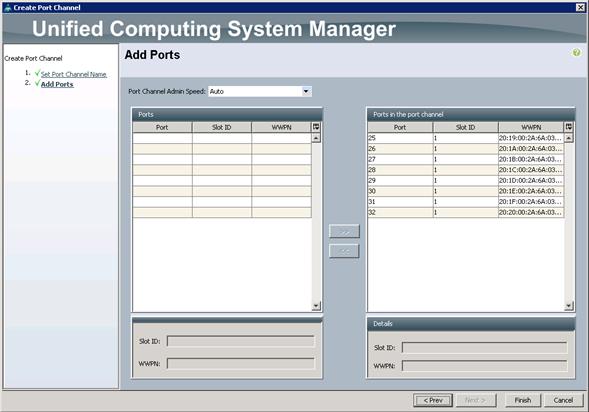Click the disabled Next button
Image resolution: width=589 pixels, height=412 pixels.
(476, 400)
